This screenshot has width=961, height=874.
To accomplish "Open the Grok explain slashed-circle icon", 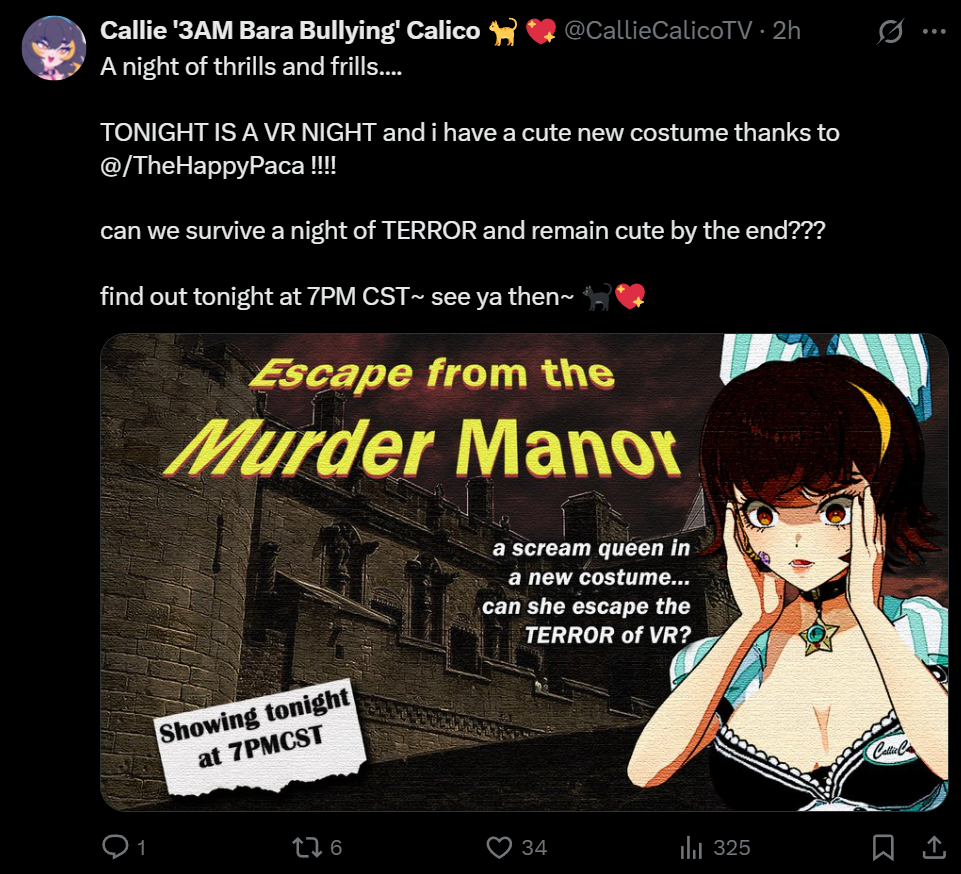I will 889,31.
